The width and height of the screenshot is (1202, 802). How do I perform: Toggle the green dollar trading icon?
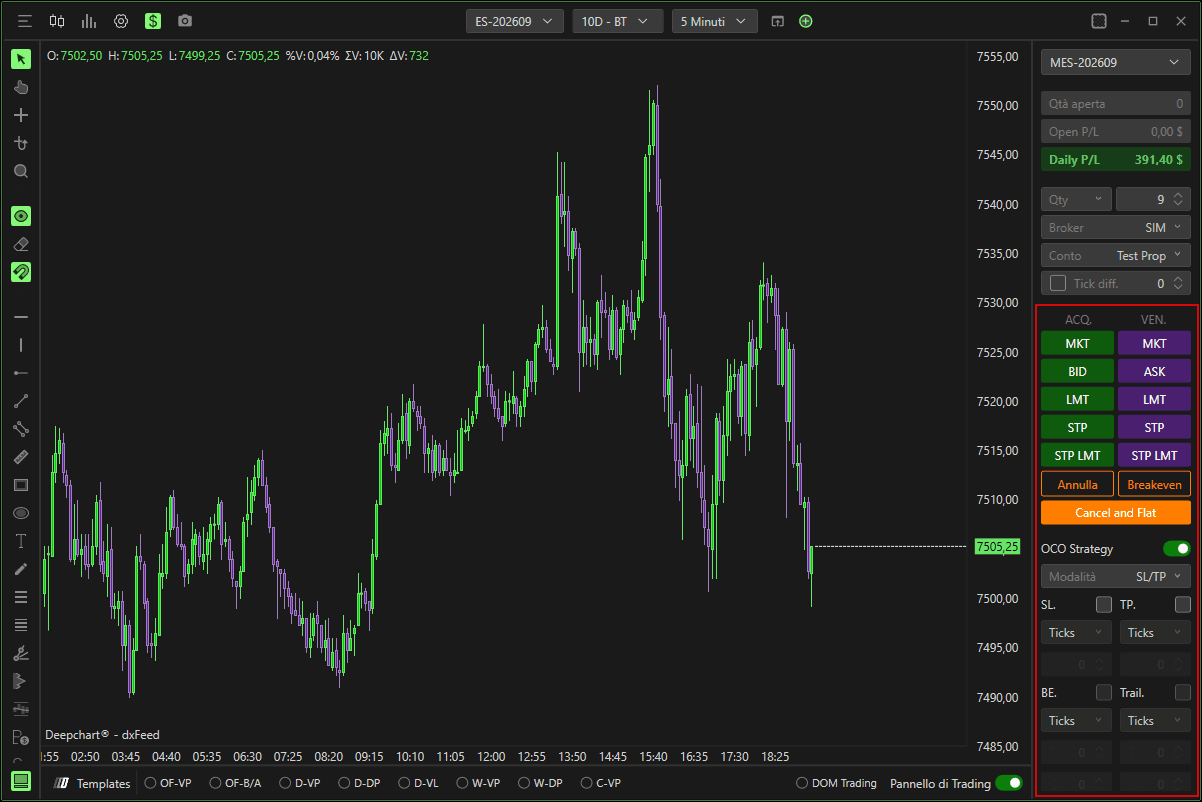tap(153, 21)
